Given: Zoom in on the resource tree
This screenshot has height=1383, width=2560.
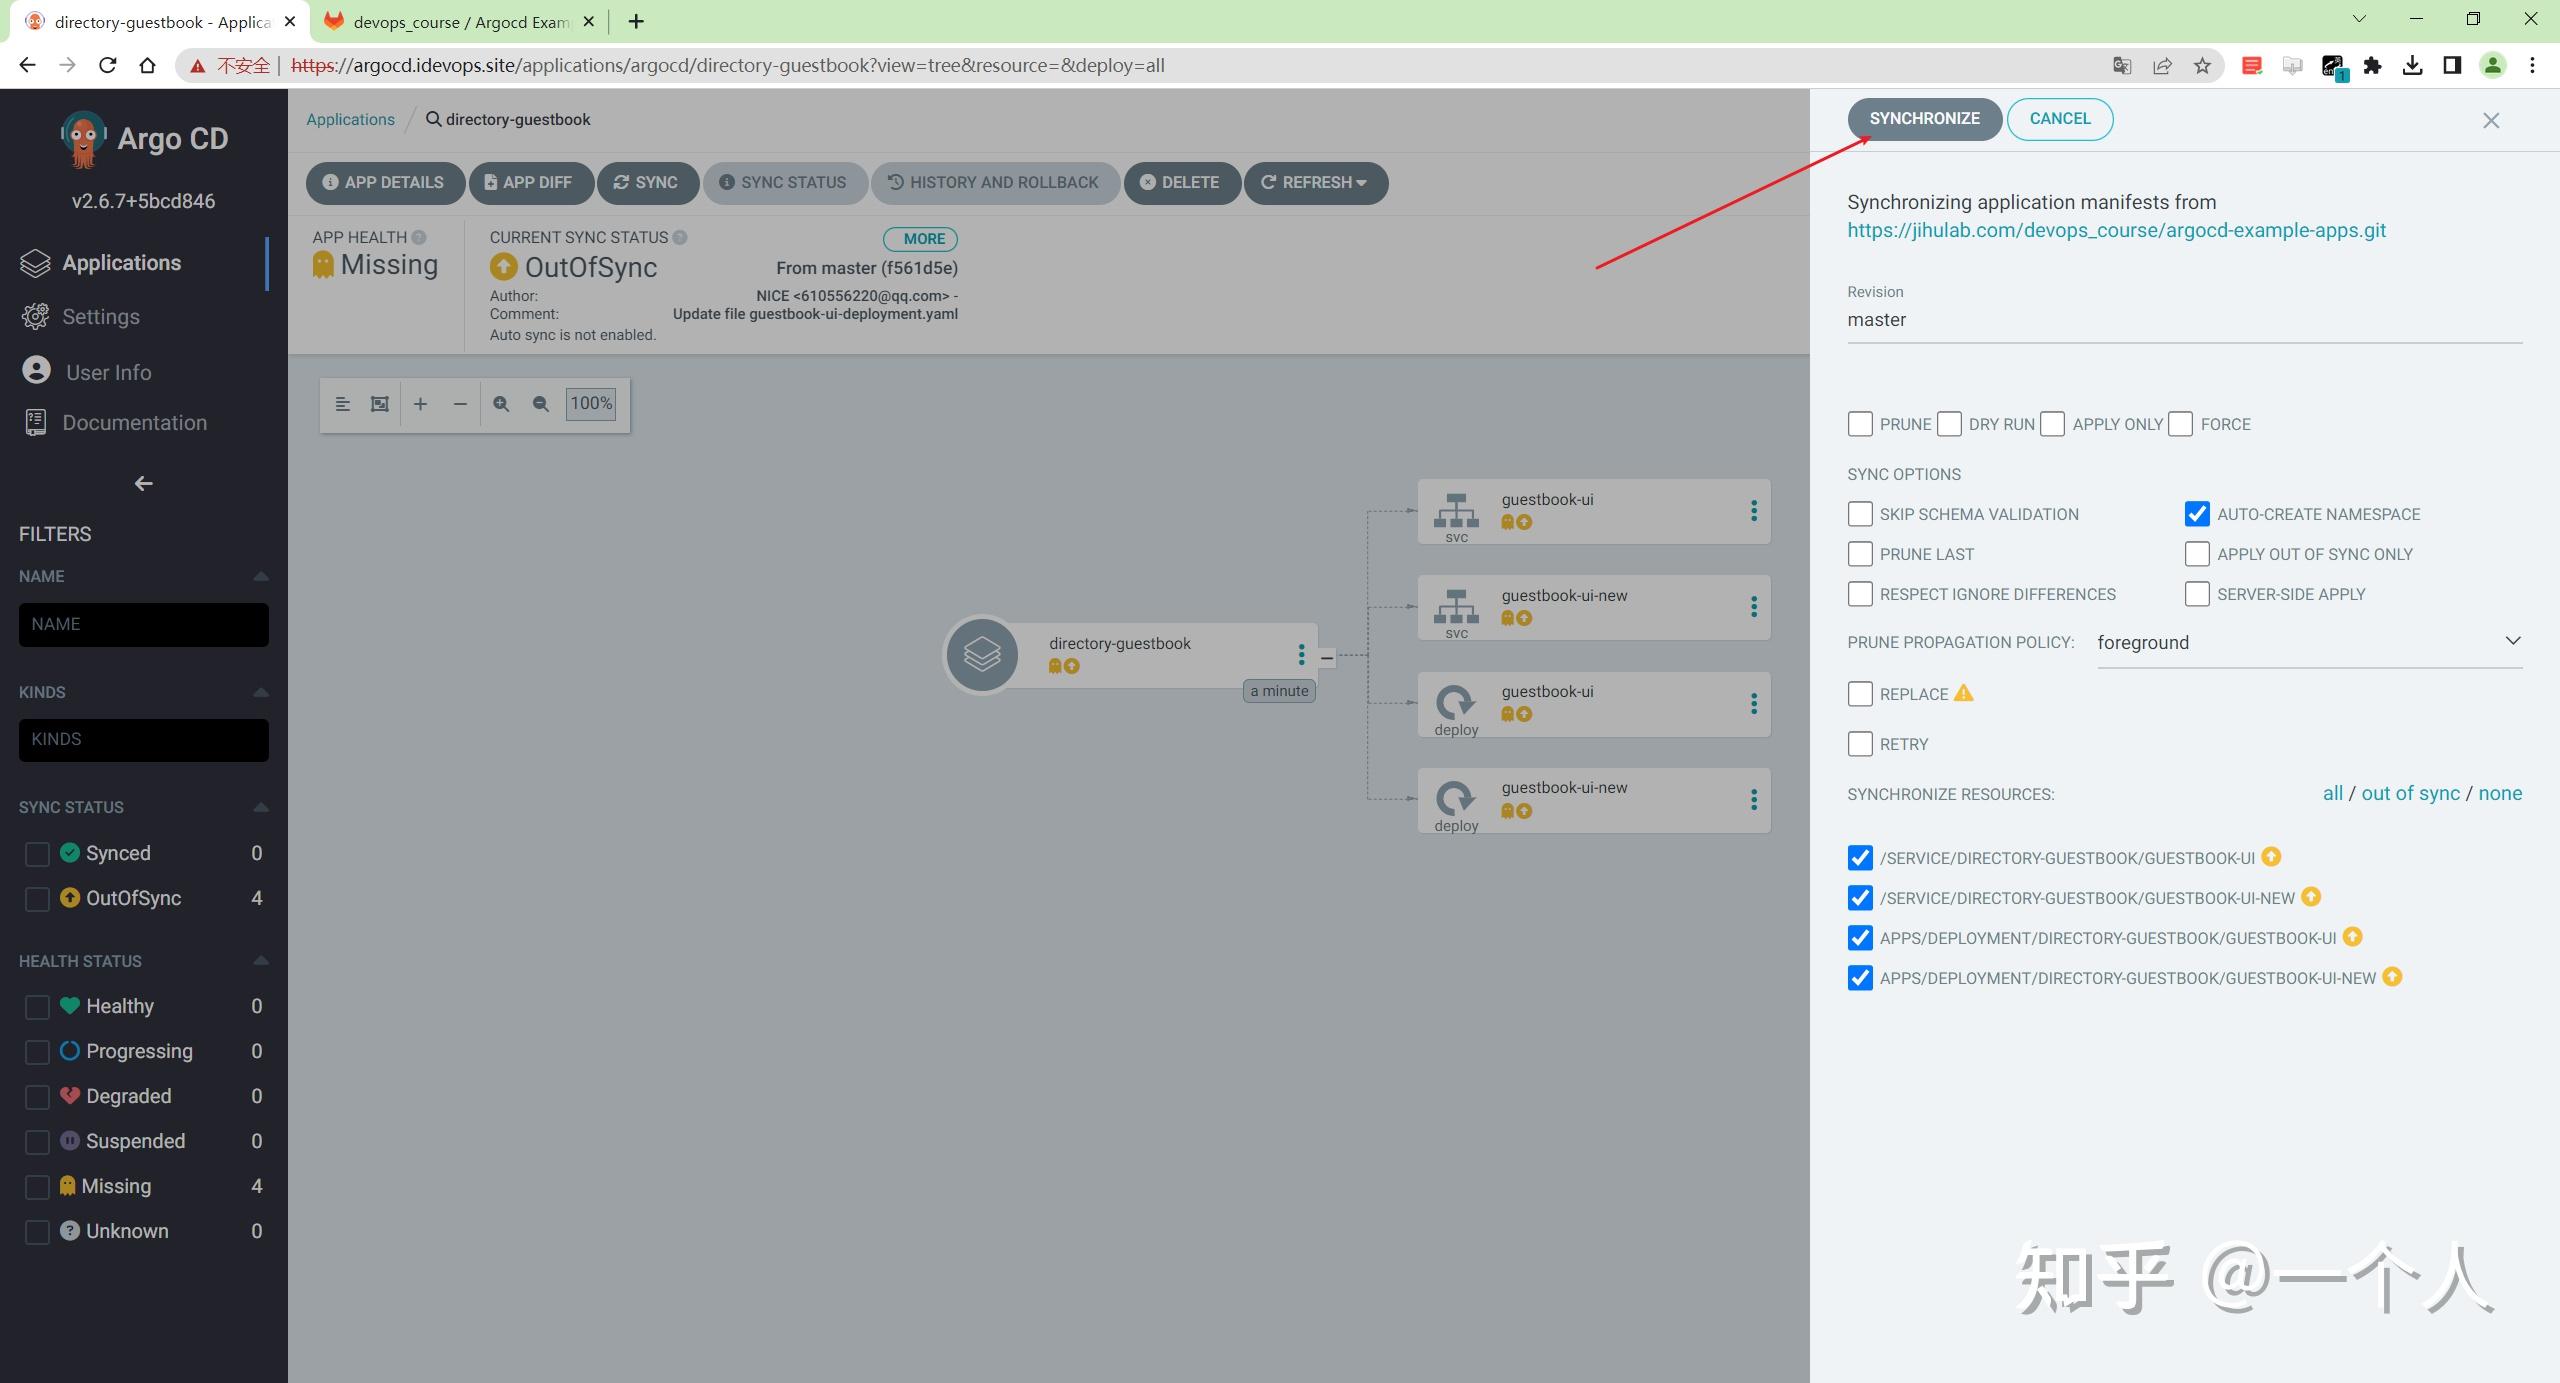Looking at the screenshot, I should (501, 404).
